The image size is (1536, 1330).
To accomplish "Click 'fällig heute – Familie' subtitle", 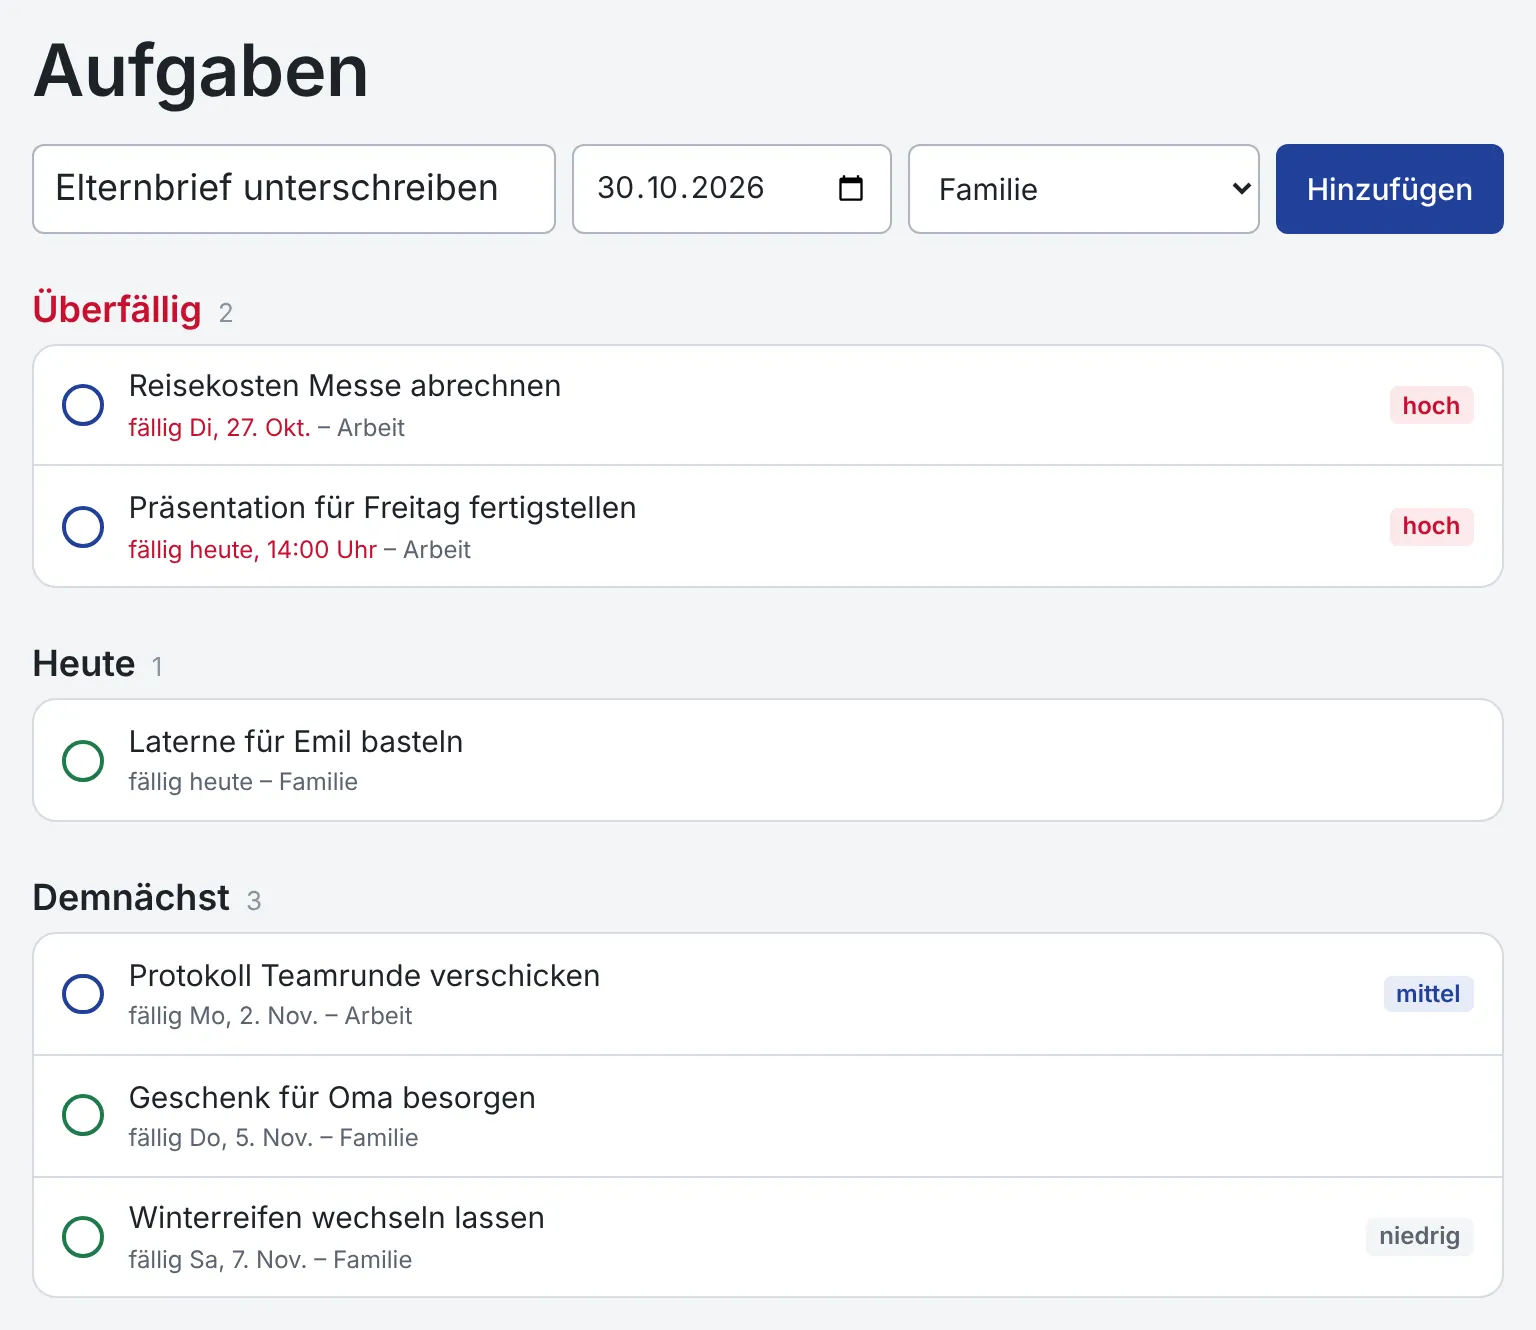I will point(243,782).
